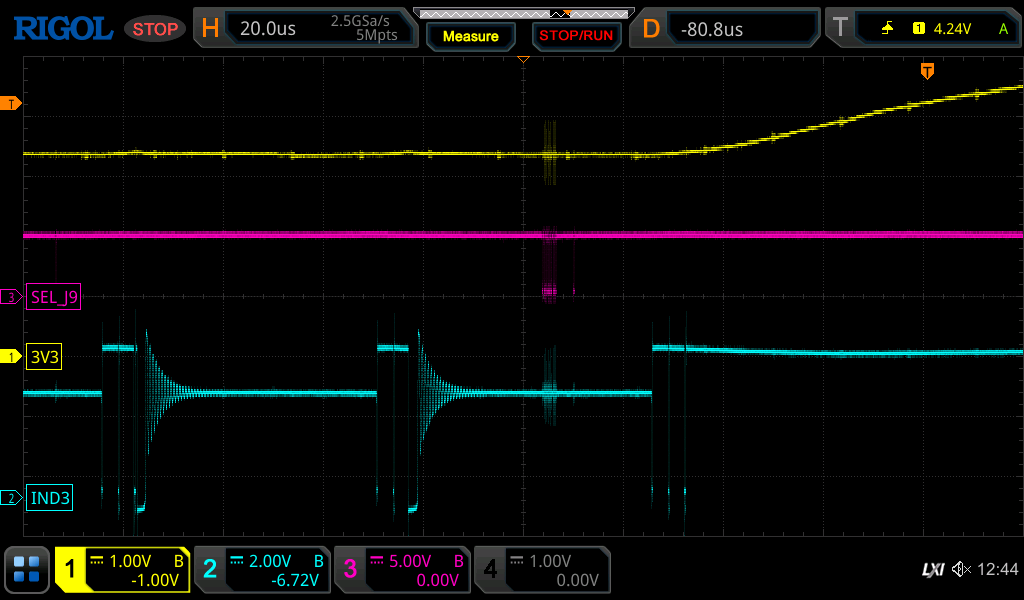Toggle channel 1 on or off
Image resolution: width=1024 pixels, height=600 pixels.
122,570
